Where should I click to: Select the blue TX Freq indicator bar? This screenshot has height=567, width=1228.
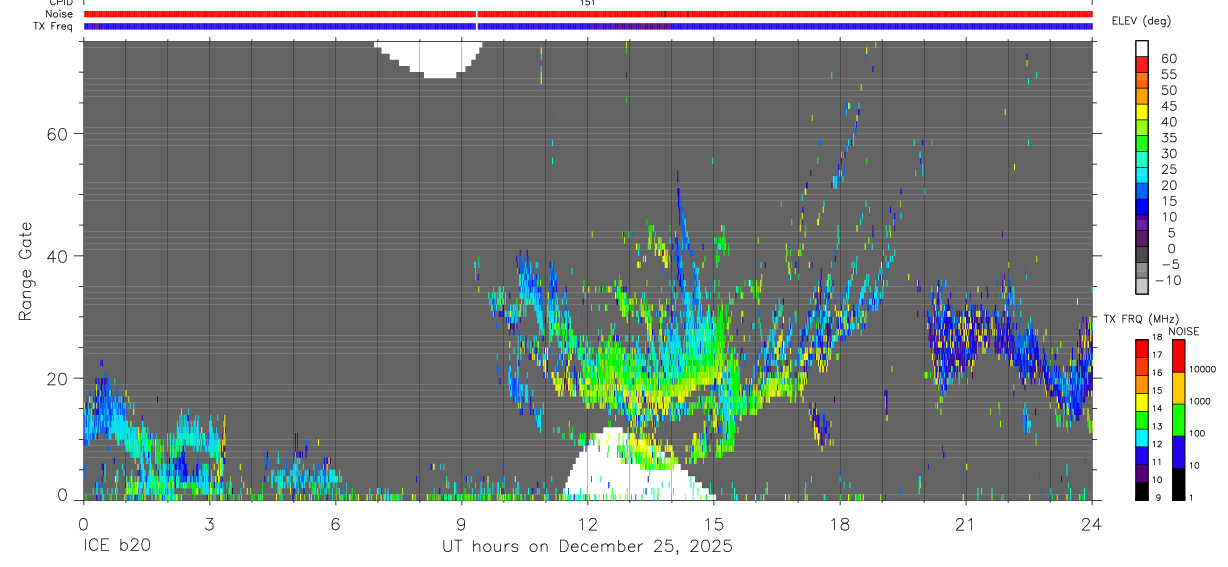coord(588,26)
